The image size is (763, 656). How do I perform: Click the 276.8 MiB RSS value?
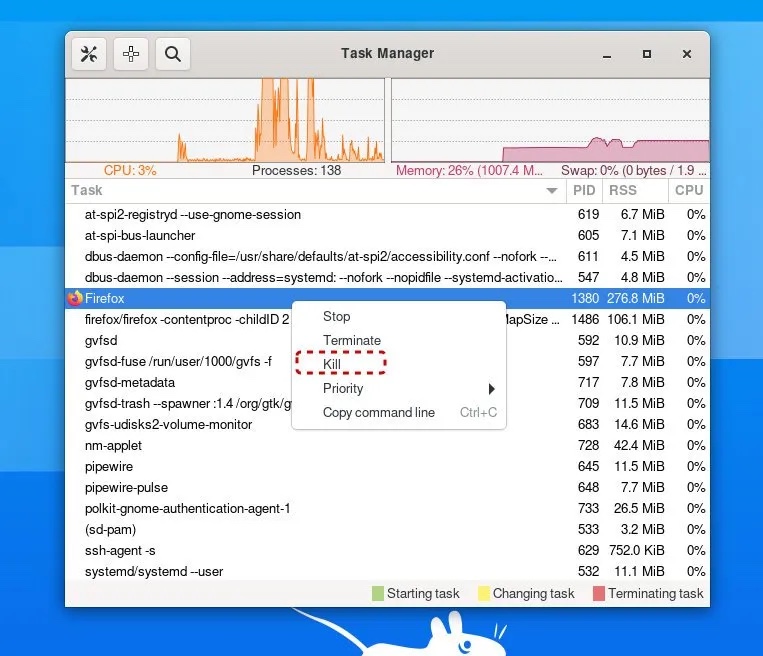636,298
